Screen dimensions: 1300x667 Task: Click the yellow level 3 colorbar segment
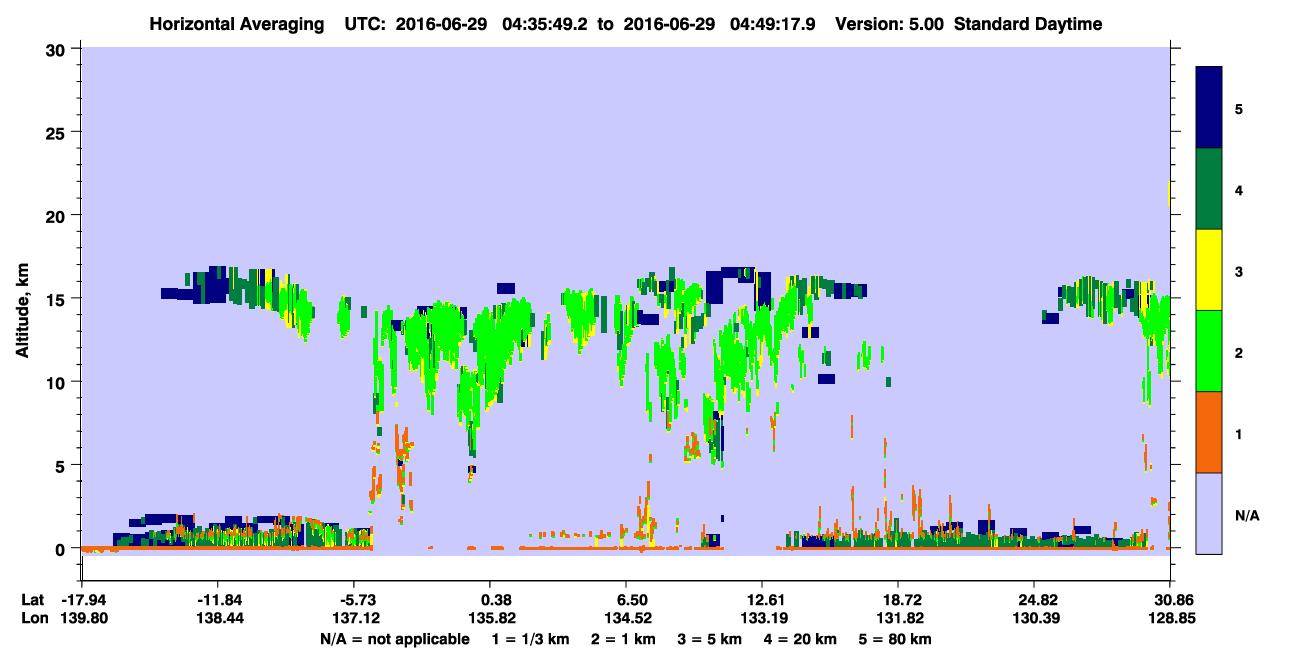click(1209, 270)
